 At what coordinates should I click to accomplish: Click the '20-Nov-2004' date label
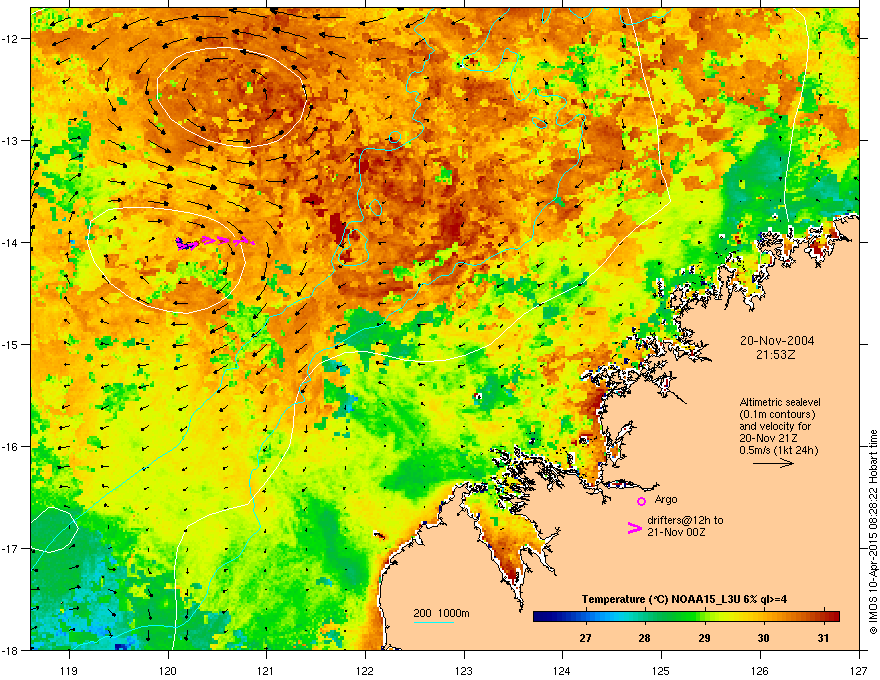[x=777, y=341]
